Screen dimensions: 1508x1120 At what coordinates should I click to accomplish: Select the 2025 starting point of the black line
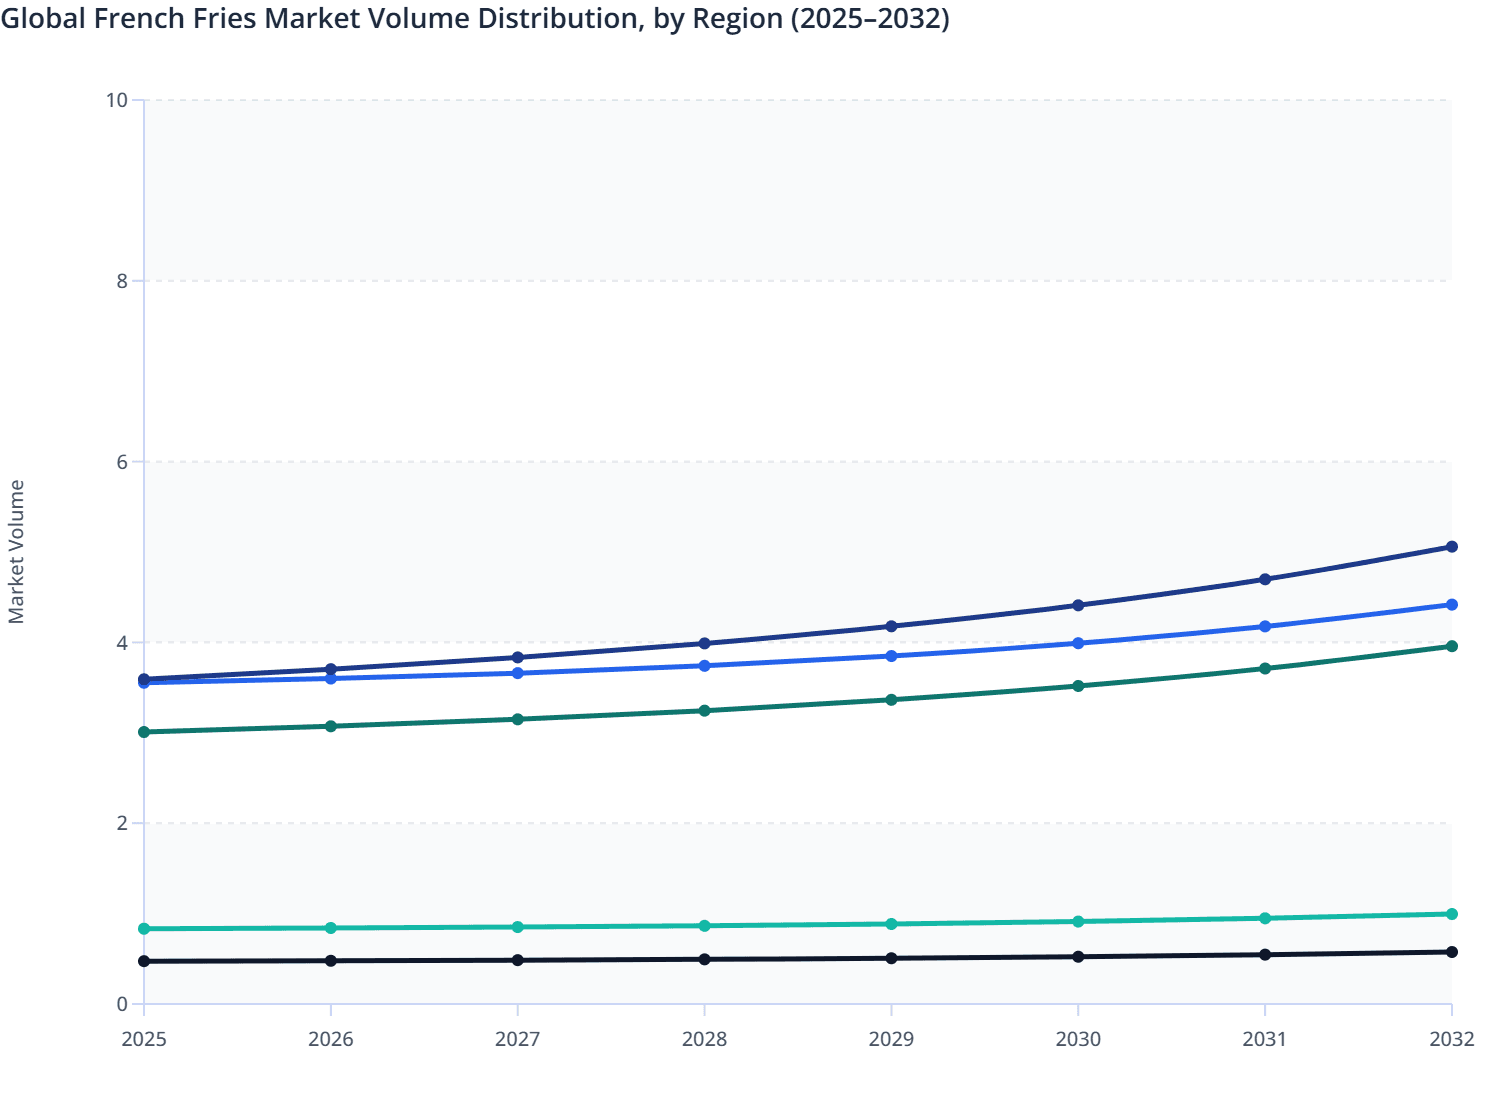tap(143, 960)
